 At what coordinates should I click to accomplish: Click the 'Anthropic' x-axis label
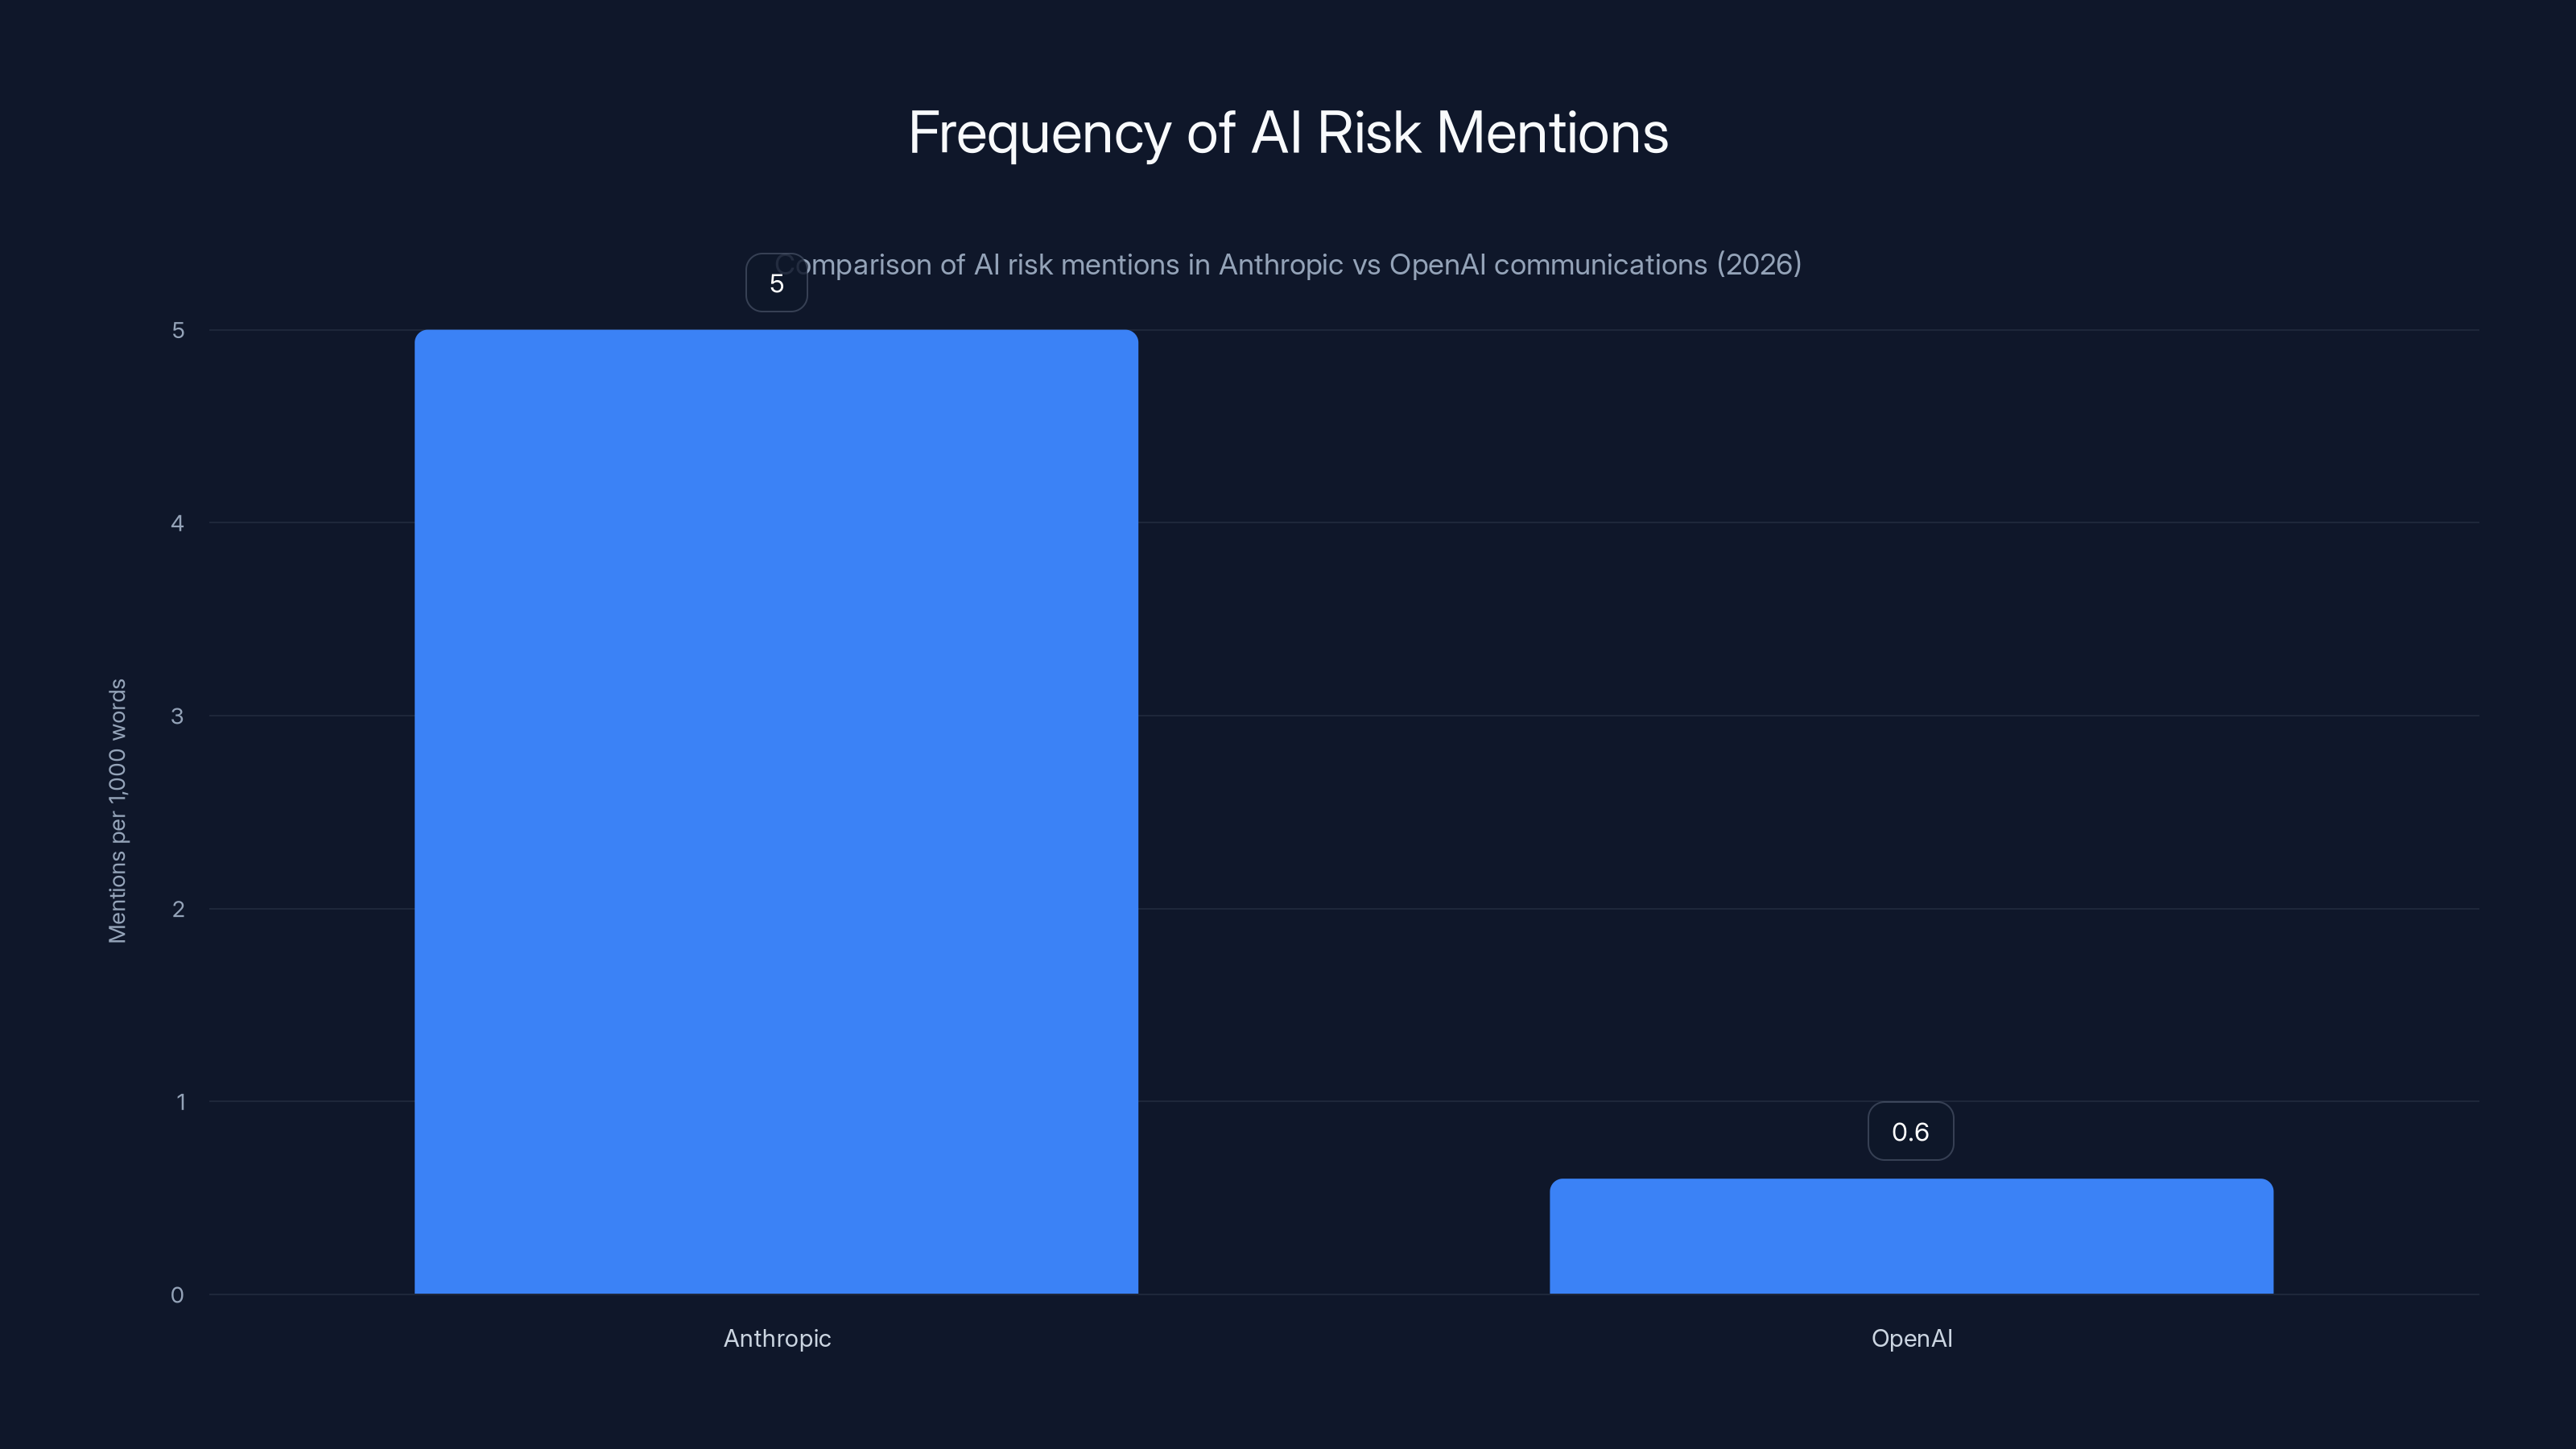[x=777, y=1338]
